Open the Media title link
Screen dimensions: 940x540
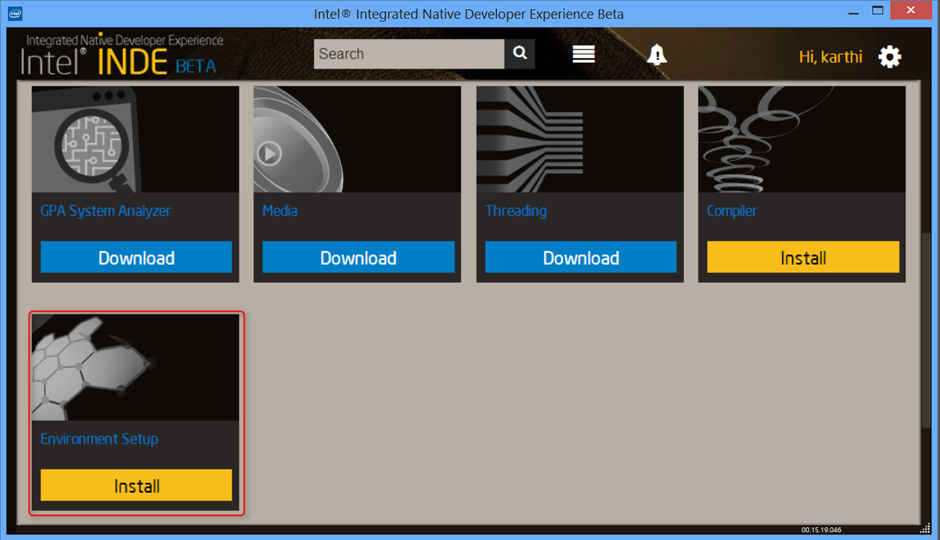click(x=280, y=211)
